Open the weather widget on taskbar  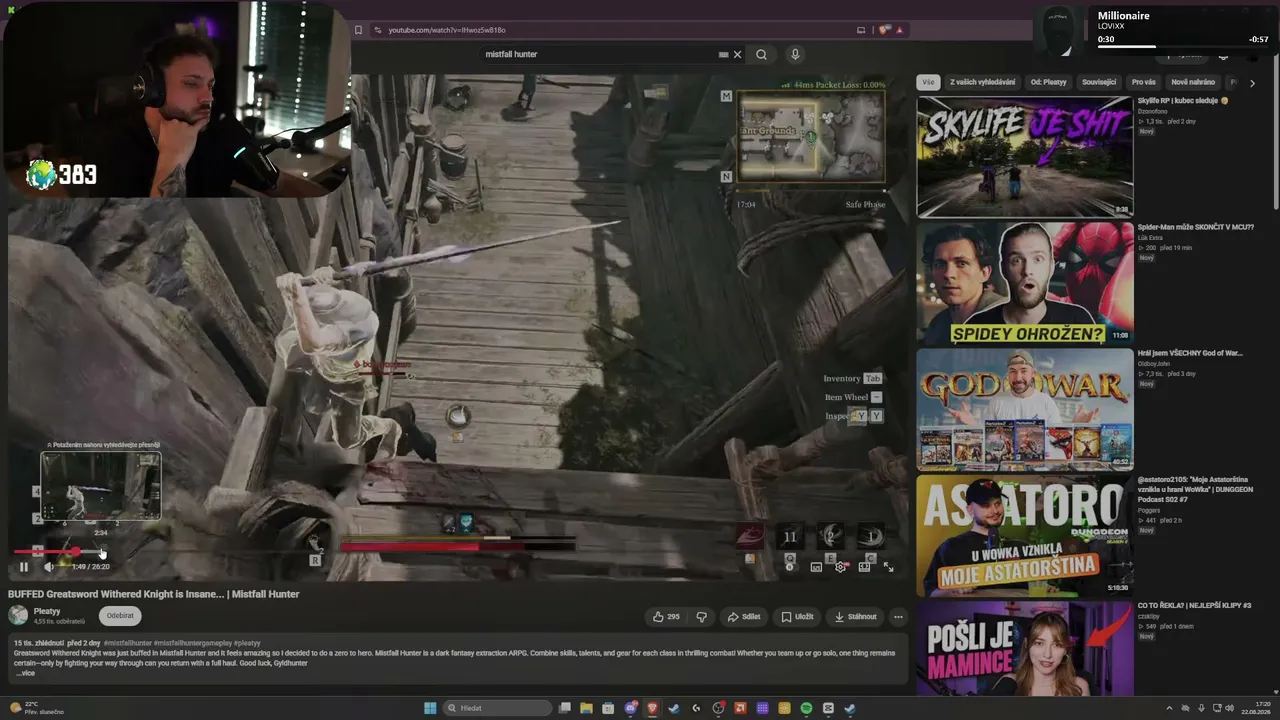tap(36, 708)
